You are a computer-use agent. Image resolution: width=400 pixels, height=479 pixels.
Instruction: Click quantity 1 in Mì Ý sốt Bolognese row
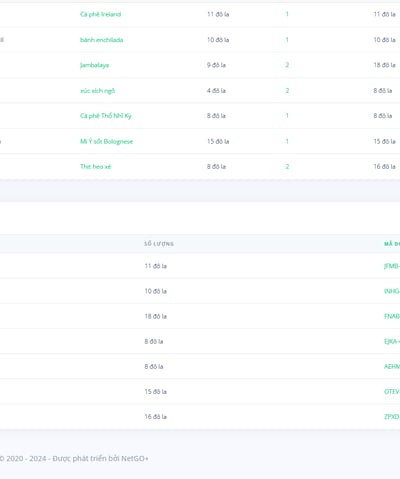287,141
